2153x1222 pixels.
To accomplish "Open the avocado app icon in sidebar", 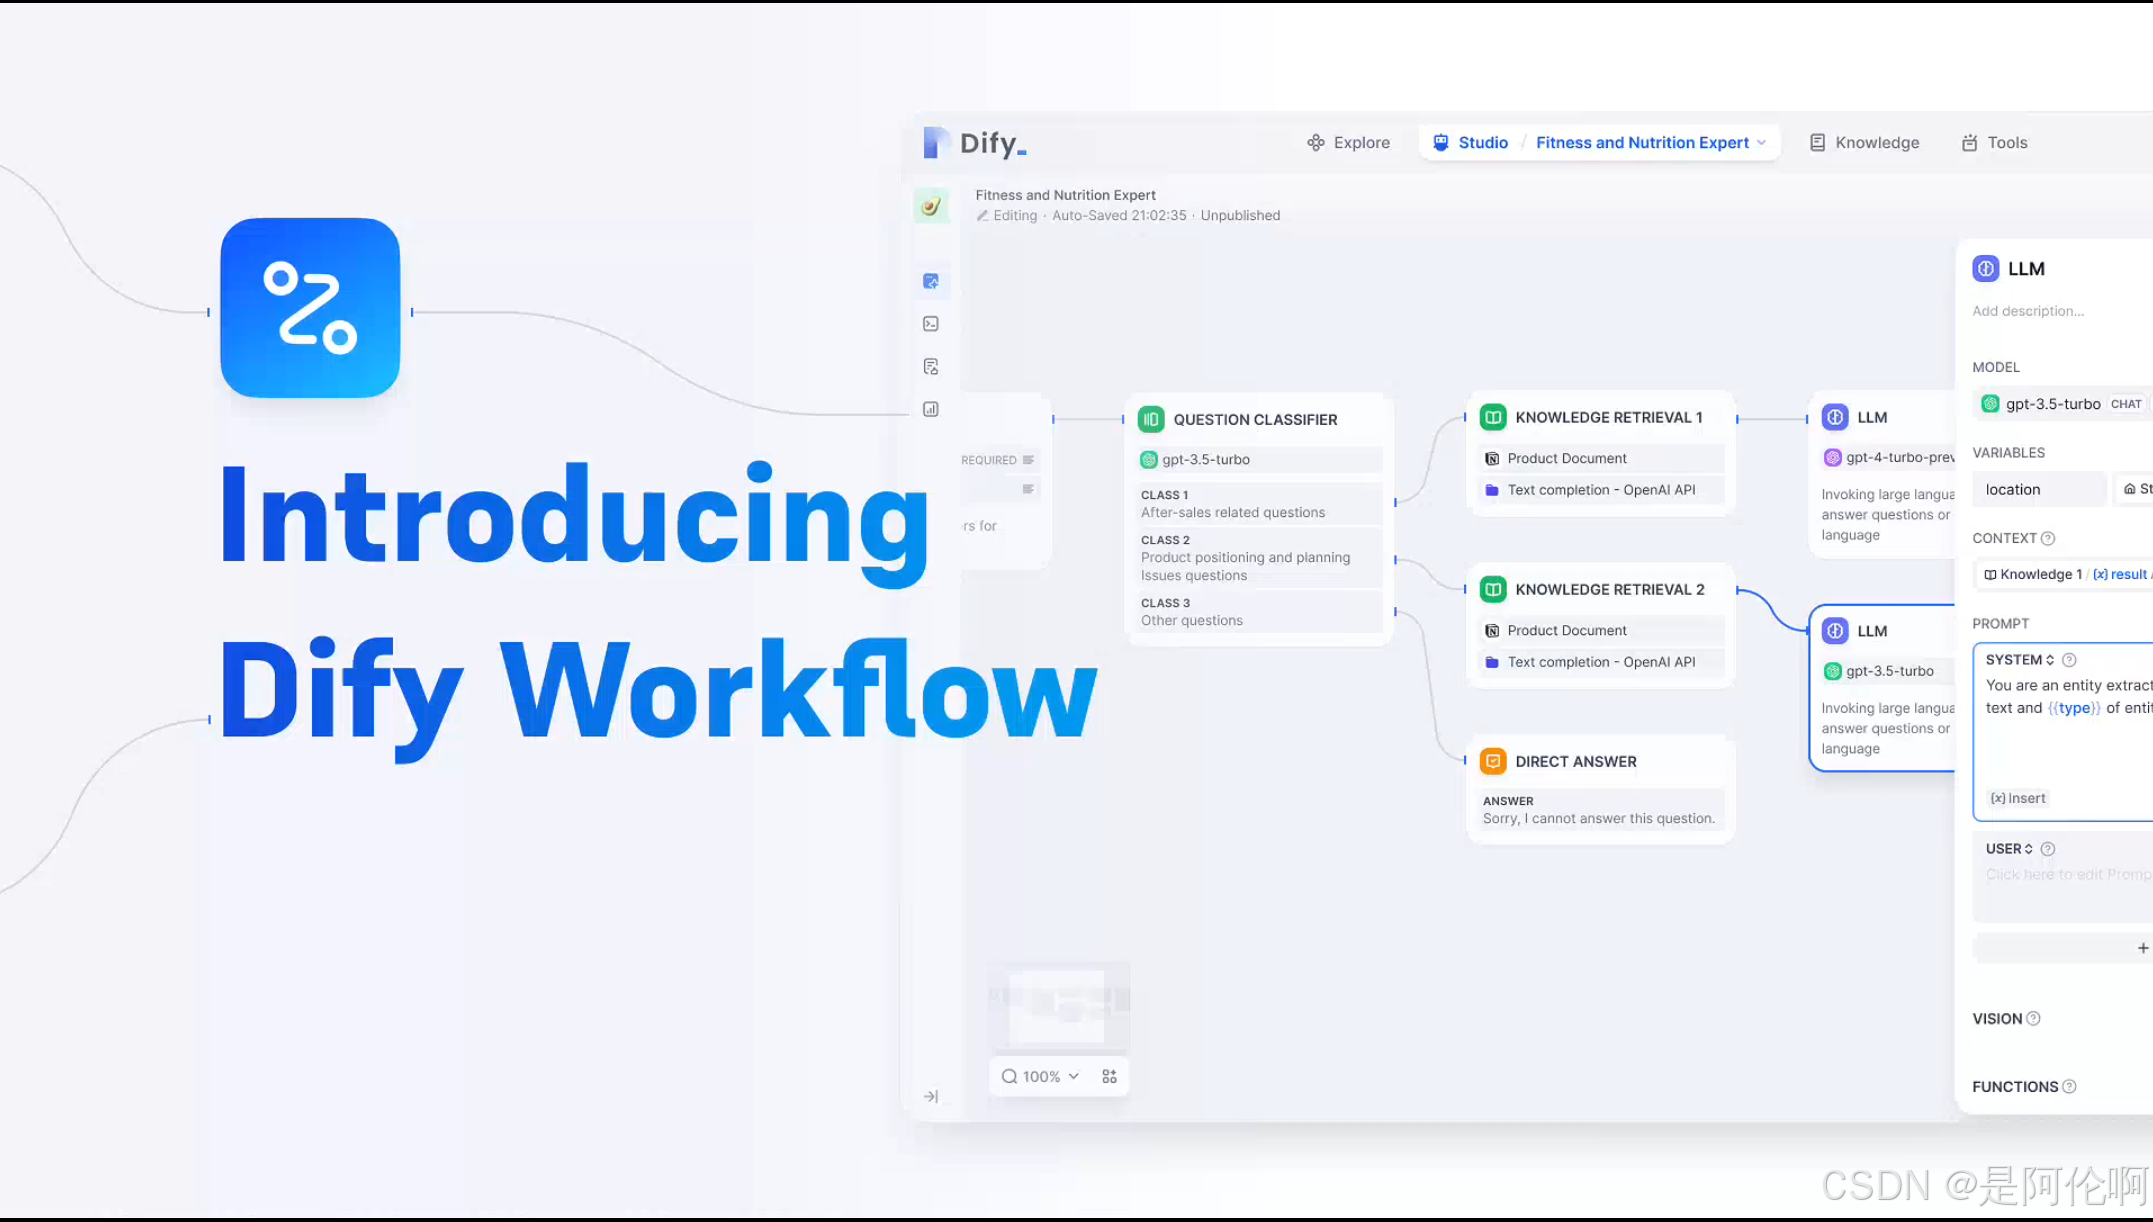I will (931, 206).
